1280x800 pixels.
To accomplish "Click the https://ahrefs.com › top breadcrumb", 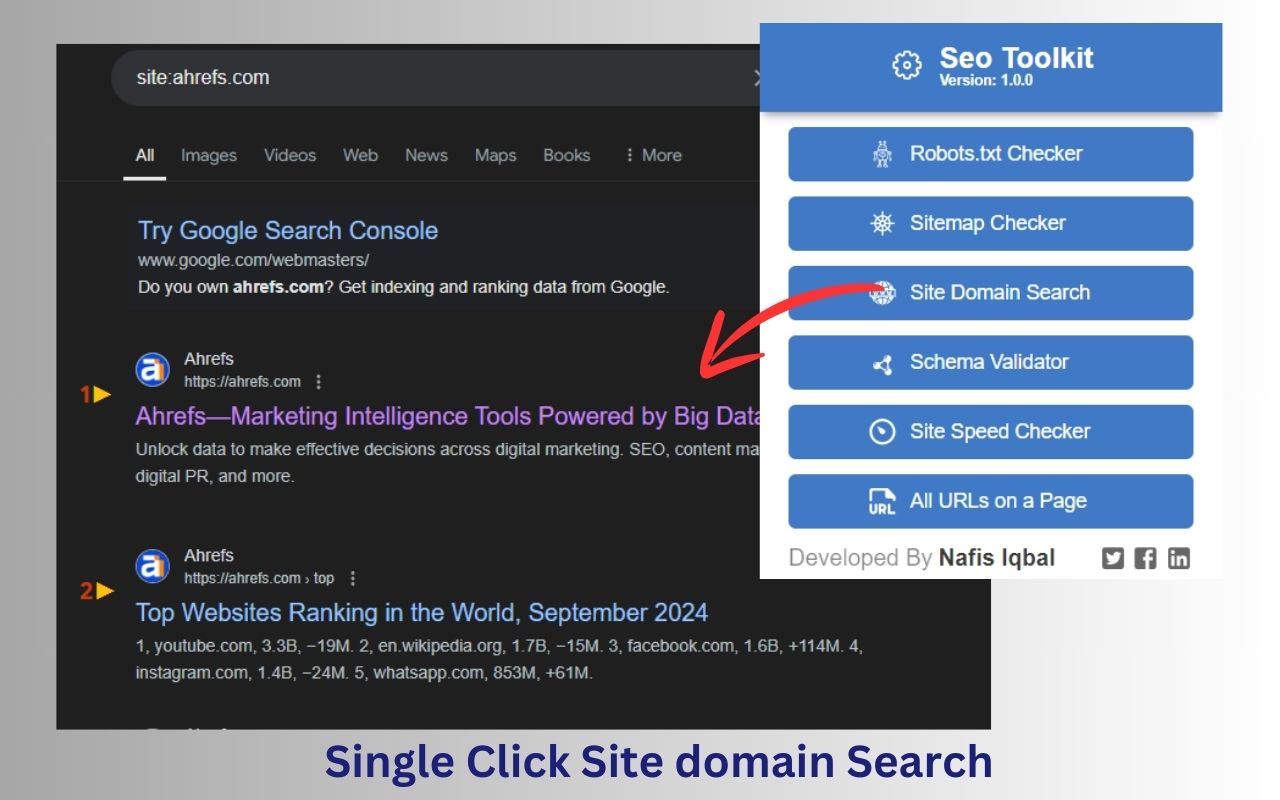I will point(259,578).
